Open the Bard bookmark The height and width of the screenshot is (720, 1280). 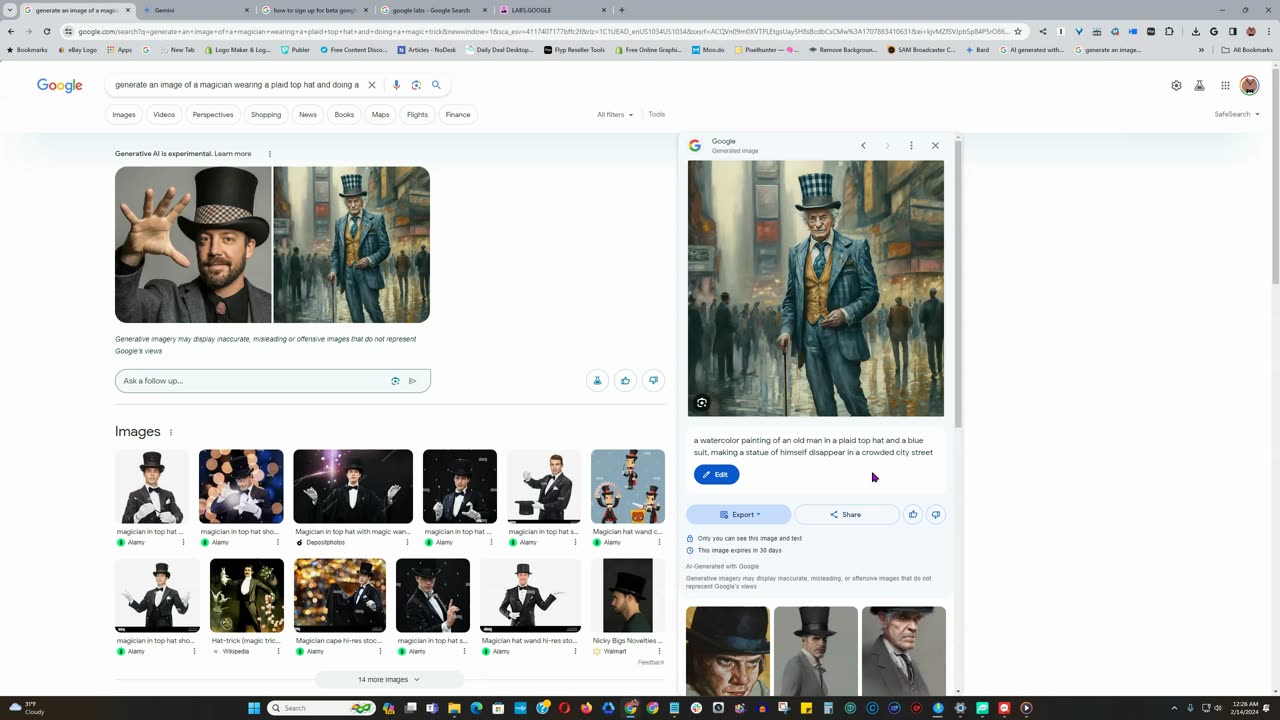[977, 50]
